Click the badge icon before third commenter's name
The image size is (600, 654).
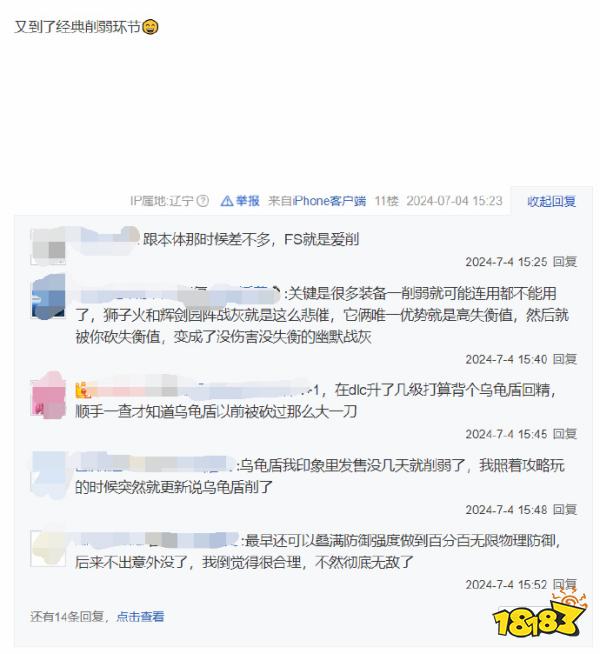click(81, 390)
